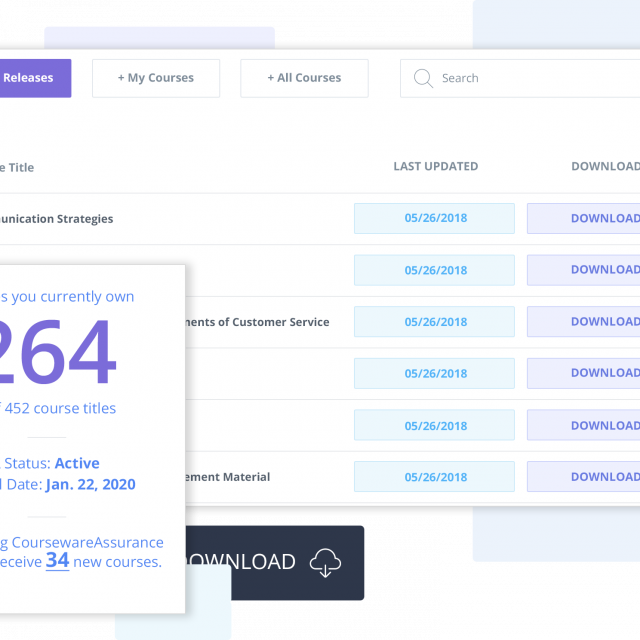This screenshot has width=640, height=640.
Task: Switch to the Releases tab
Action: [34, 78]
